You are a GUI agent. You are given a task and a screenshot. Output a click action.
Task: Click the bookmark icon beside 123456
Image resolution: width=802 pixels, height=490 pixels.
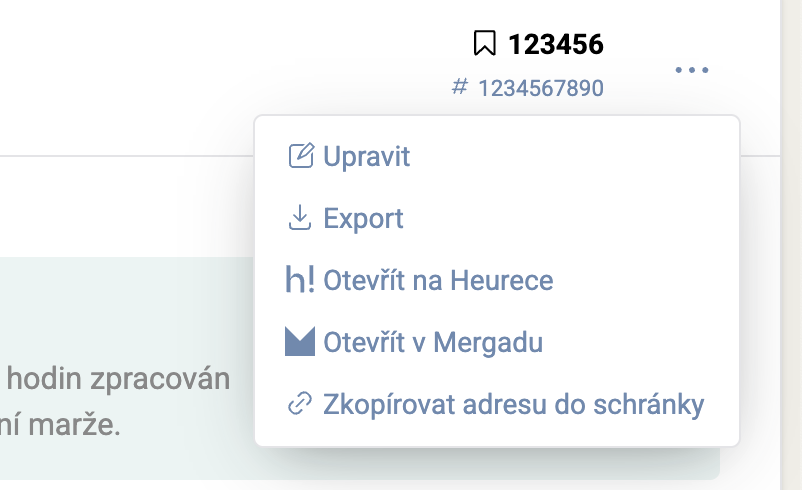pyautogui.click(x=484, y=44)
